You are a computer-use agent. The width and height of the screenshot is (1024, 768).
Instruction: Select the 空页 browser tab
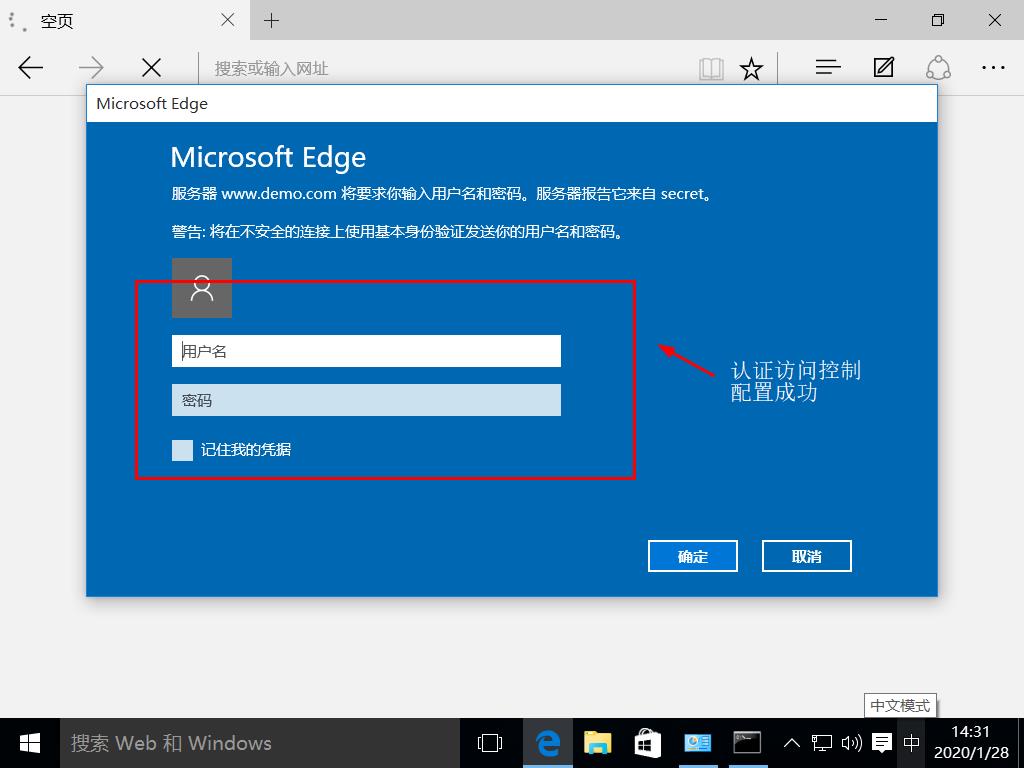125,20
